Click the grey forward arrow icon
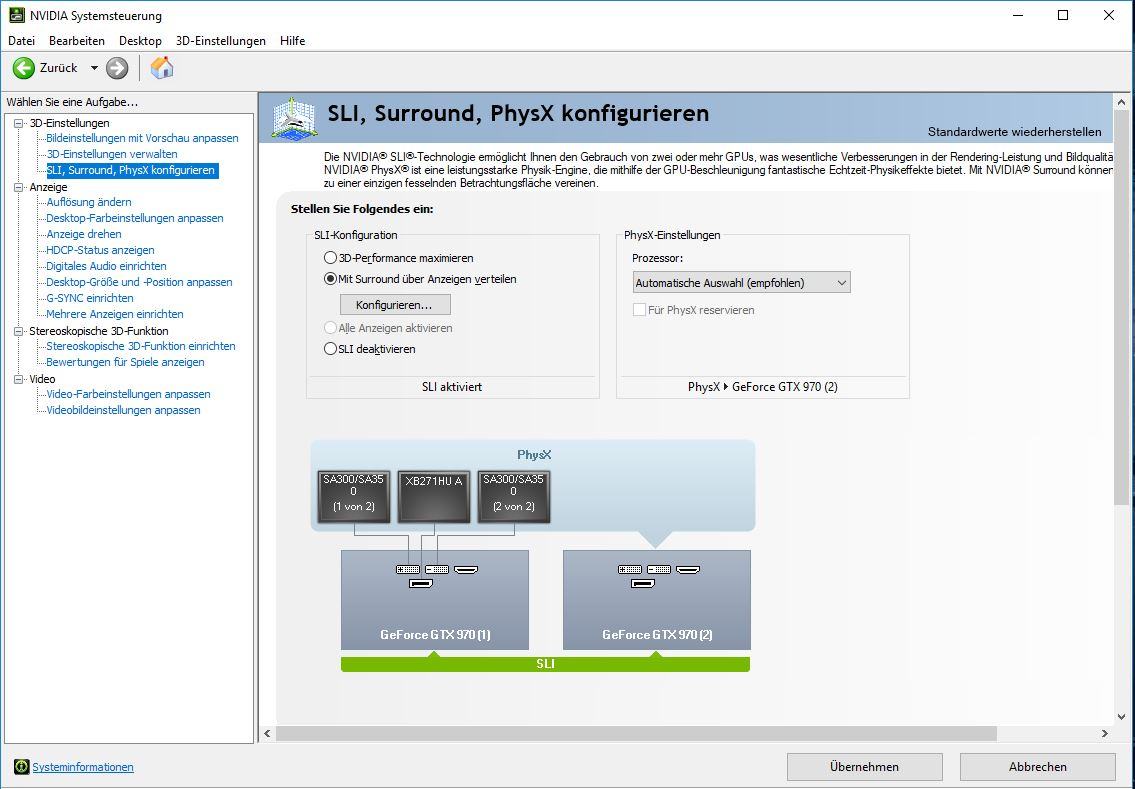 coord(117,68)
